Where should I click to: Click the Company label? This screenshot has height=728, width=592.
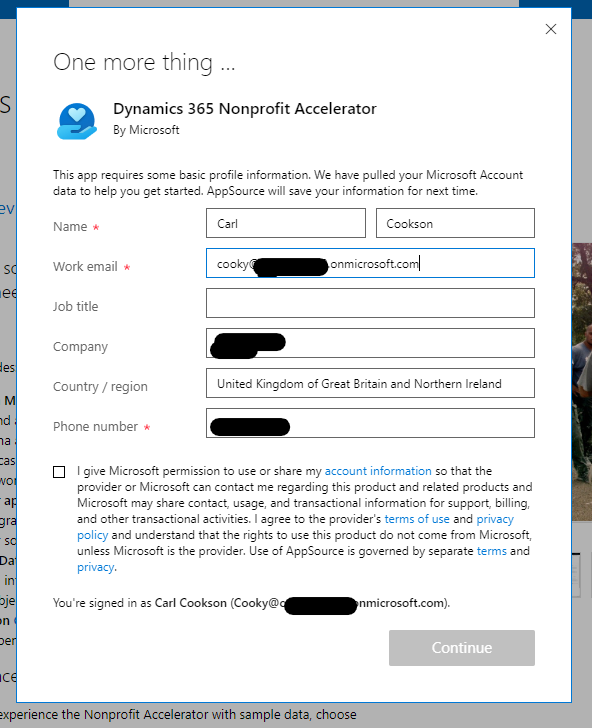[80, 346]
